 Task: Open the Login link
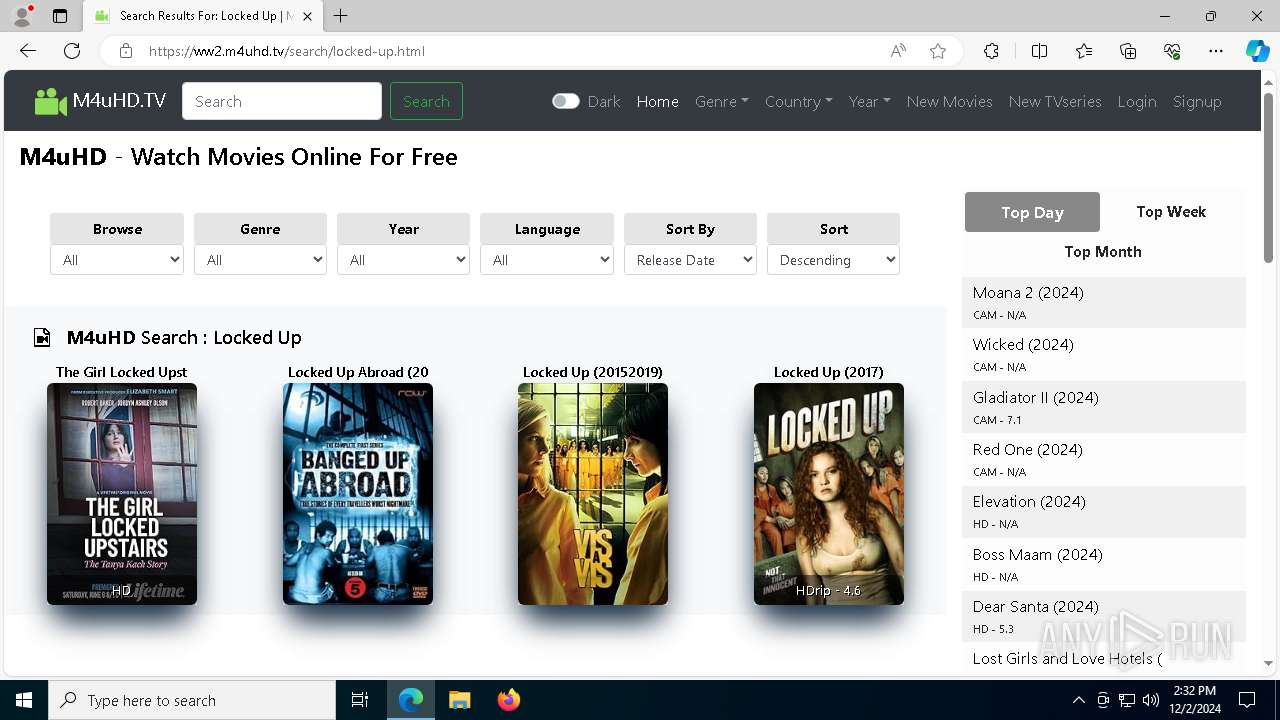(x=1137, y=101)
